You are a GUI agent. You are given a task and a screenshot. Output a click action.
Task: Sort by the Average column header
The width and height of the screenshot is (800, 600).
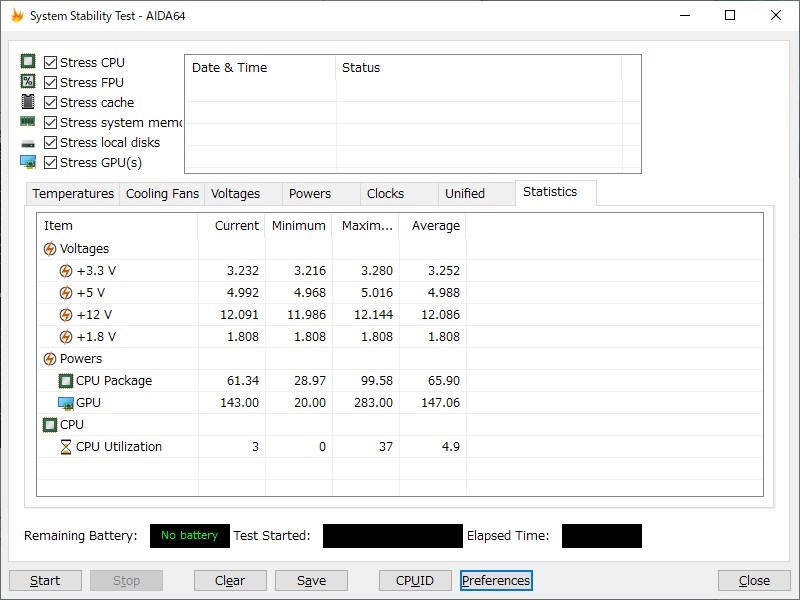(x=435, y=226)
